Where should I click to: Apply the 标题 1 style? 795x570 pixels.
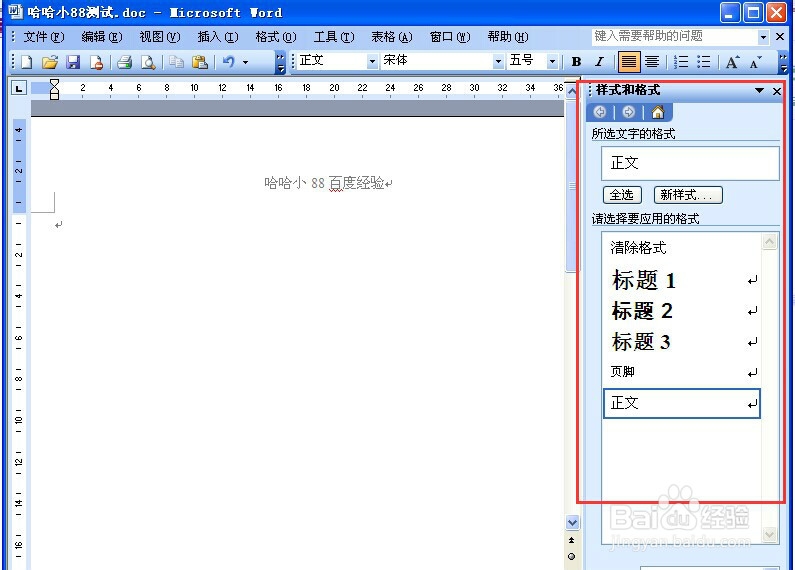pos(682,280)
